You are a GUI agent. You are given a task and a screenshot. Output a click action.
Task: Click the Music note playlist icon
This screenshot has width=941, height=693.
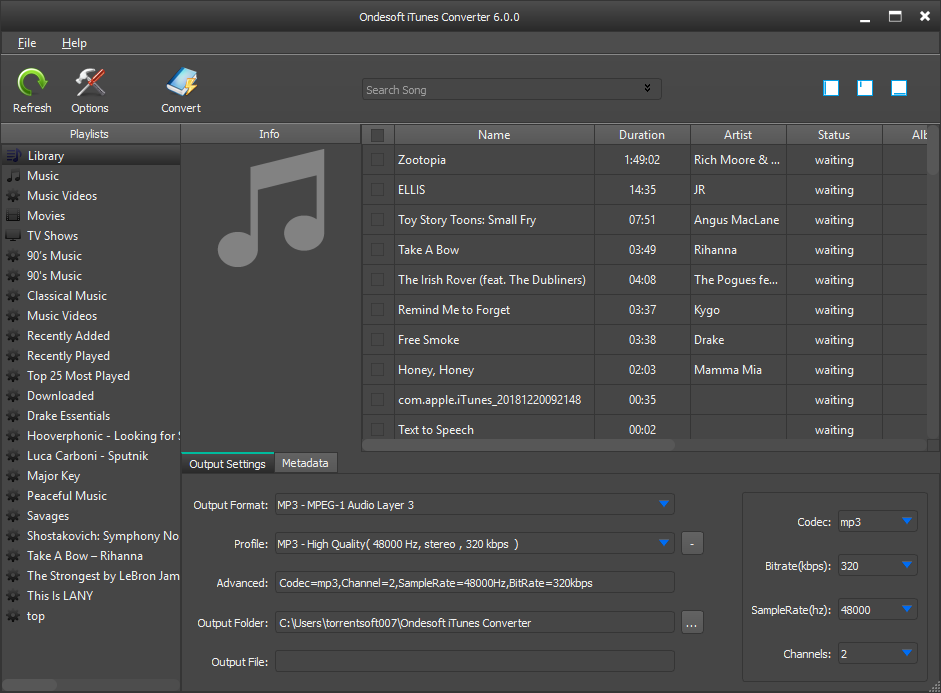[13, 176]
